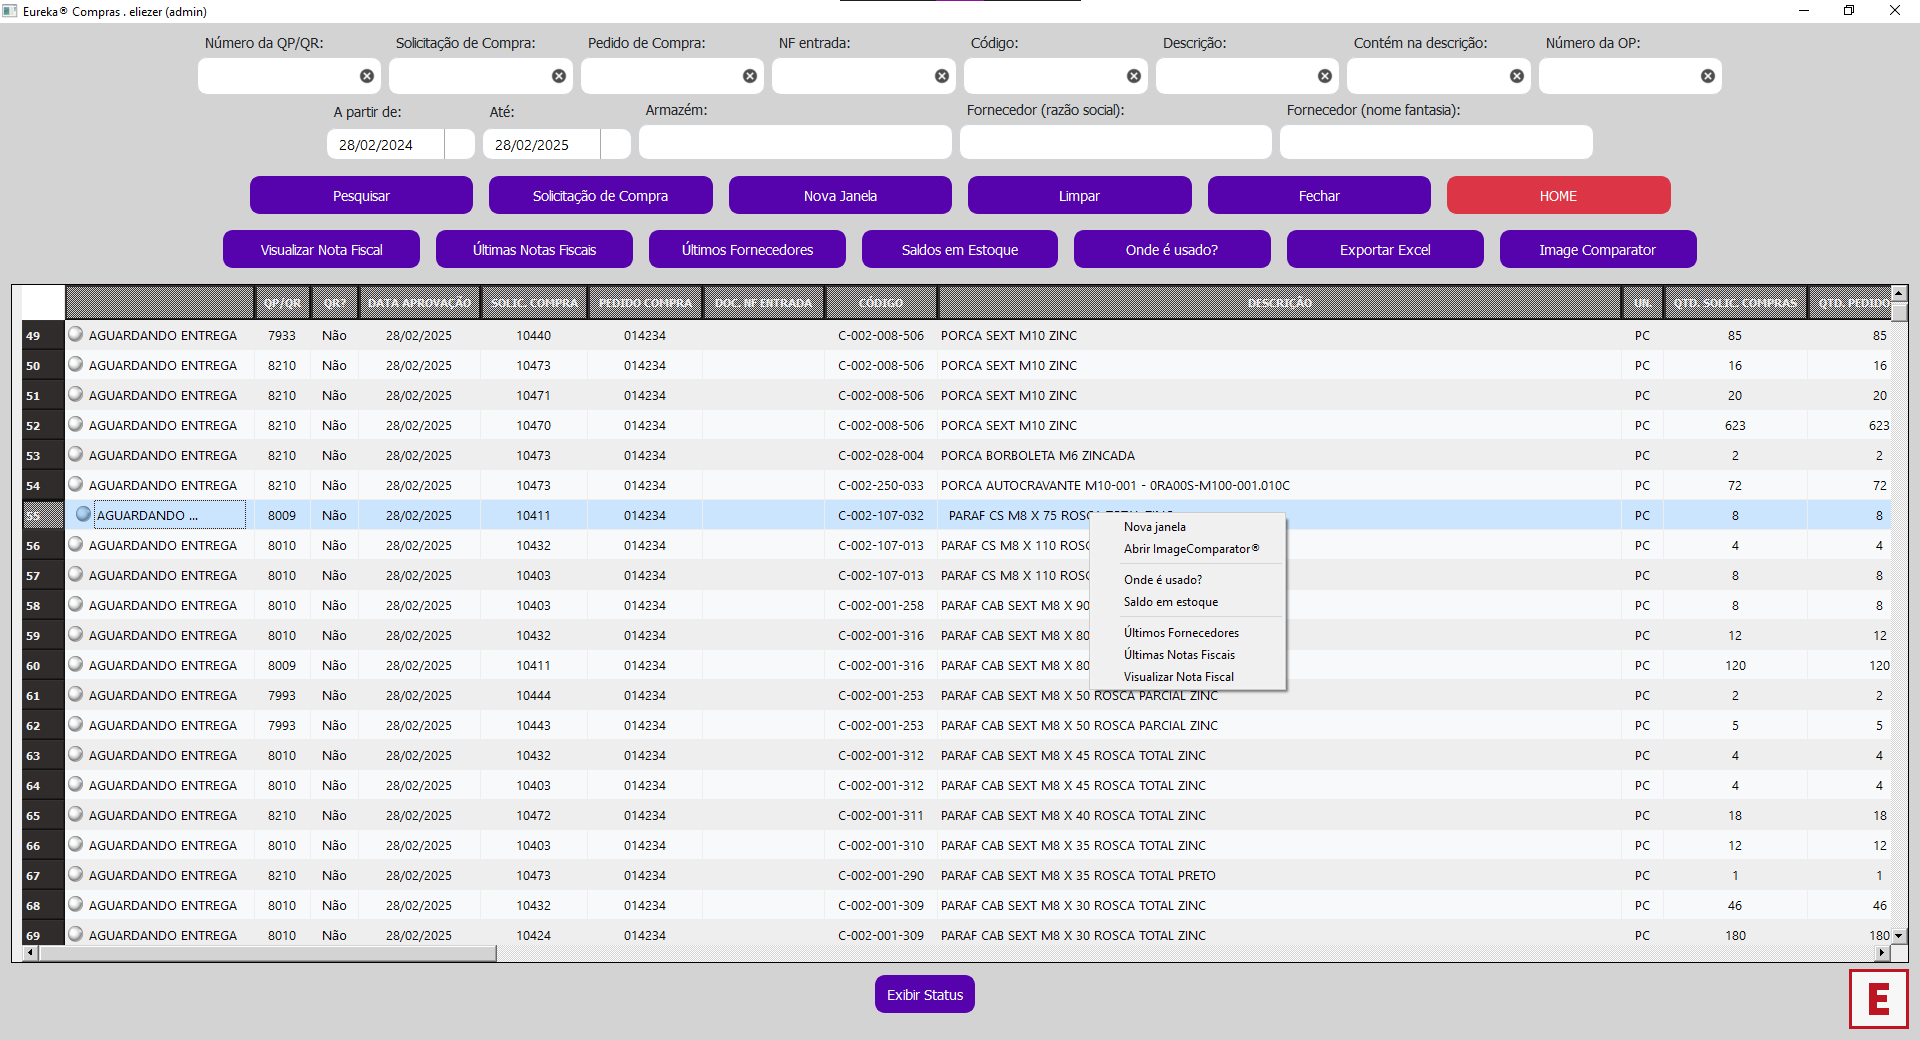Click the QTD. SOLIC. COMPRAS column header
Image resolution: width=1920 pixels, height=1040 pixels.
click(1735, 302)
